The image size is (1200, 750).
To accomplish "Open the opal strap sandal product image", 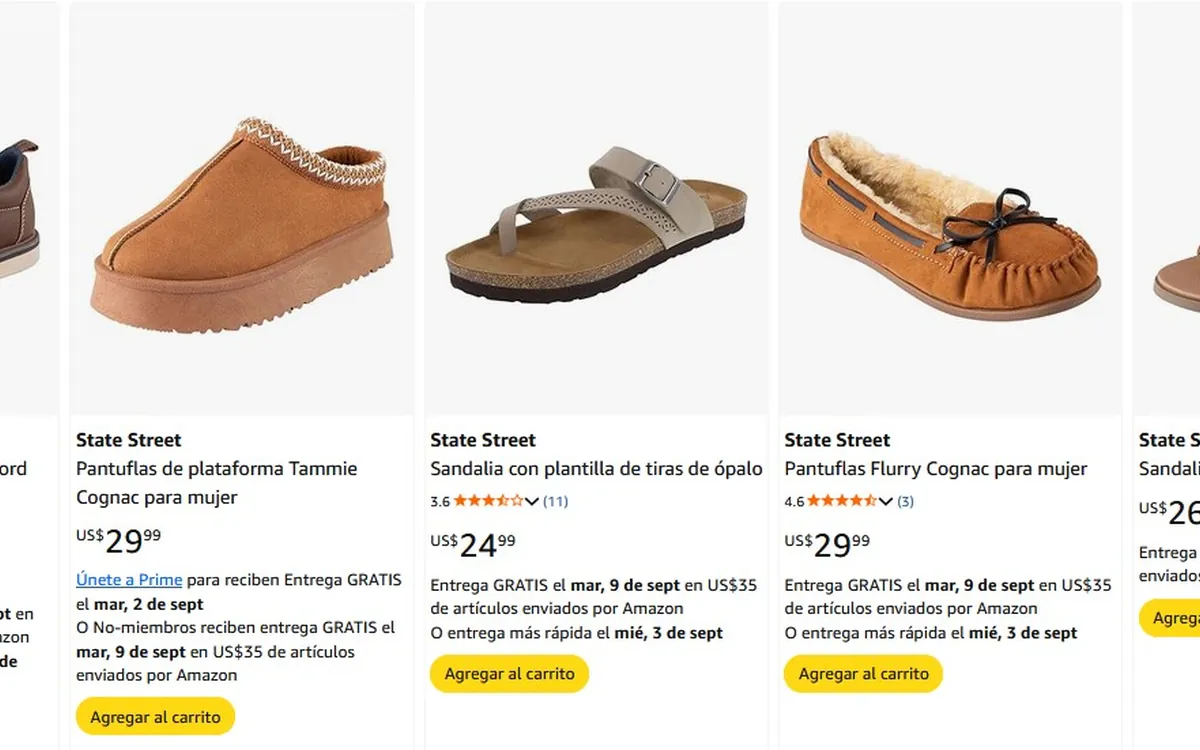I will coord(596,225).
